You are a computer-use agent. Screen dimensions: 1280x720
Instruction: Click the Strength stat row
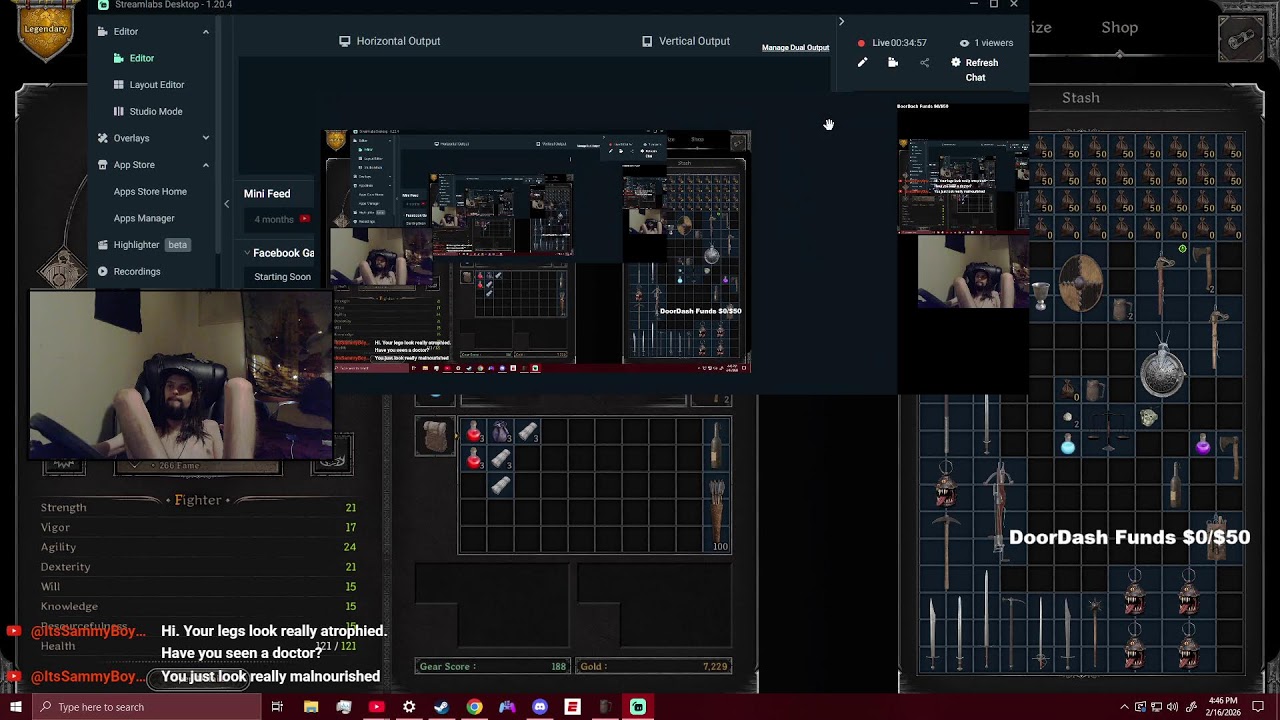point(198,507)
